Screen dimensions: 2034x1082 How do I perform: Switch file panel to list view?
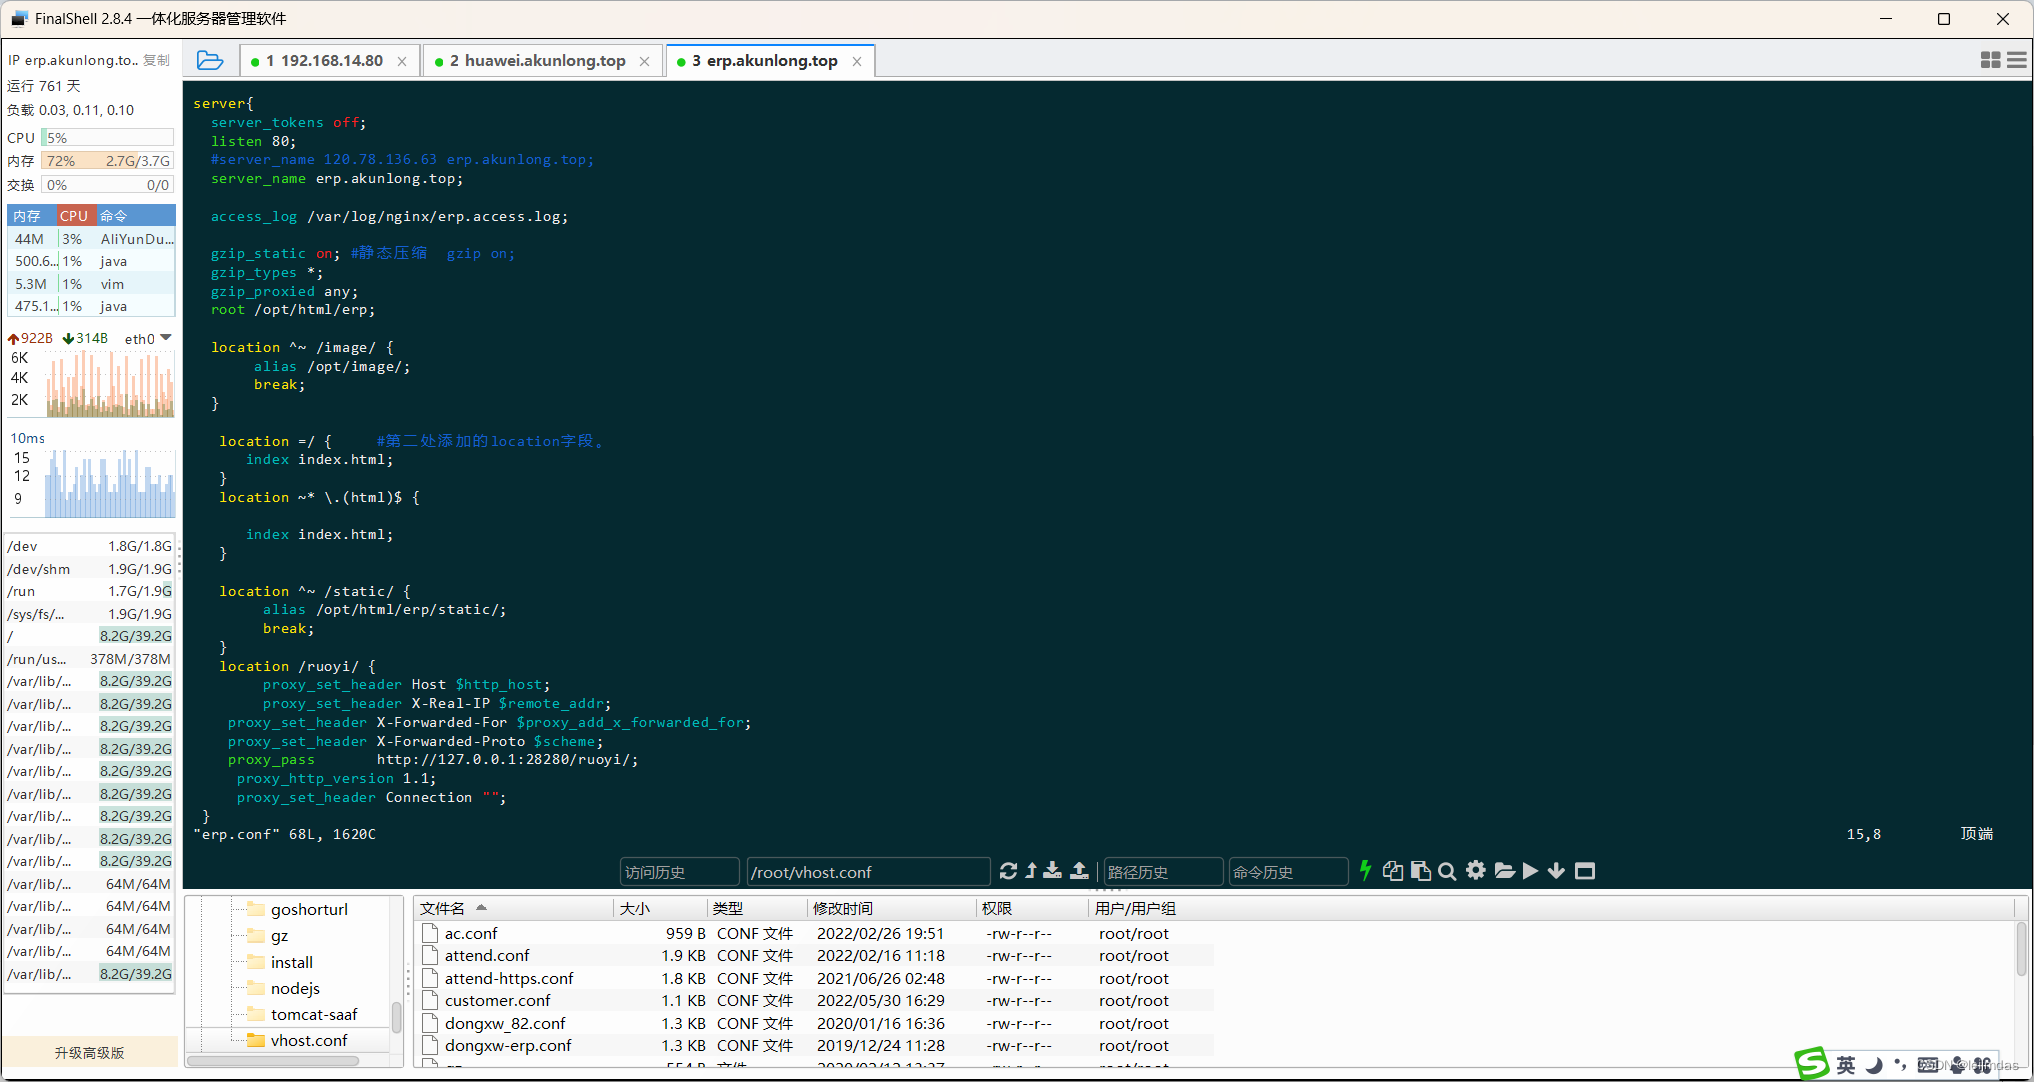click(2016, 60)
